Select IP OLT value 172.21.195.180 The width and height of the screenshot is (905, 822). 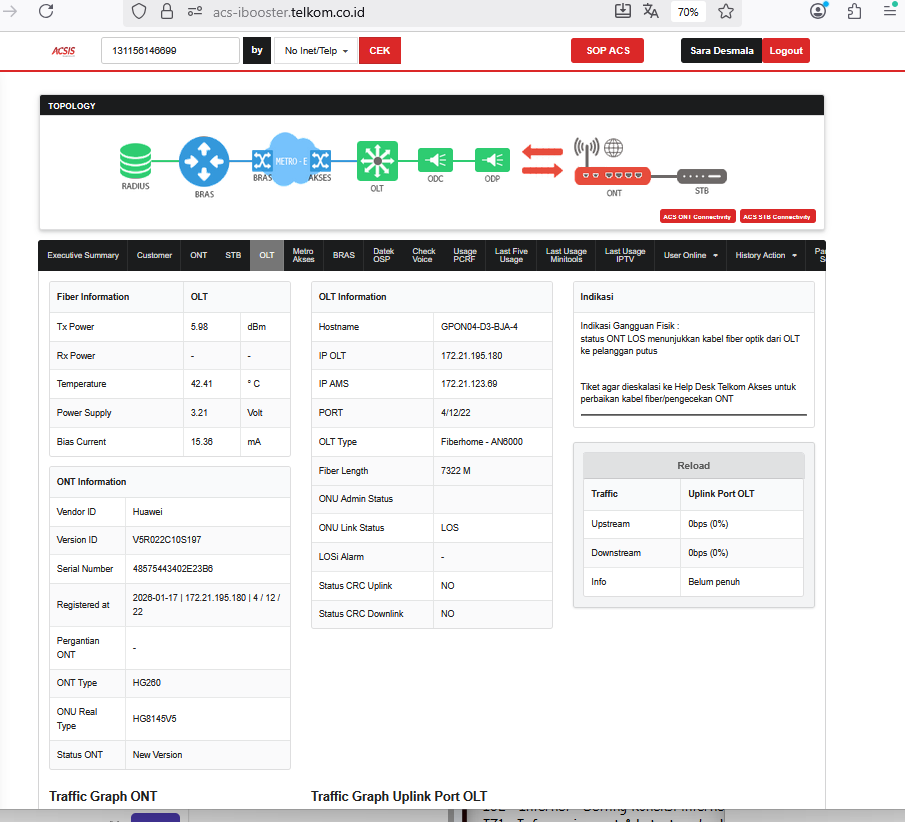click(x=472, y=356)
